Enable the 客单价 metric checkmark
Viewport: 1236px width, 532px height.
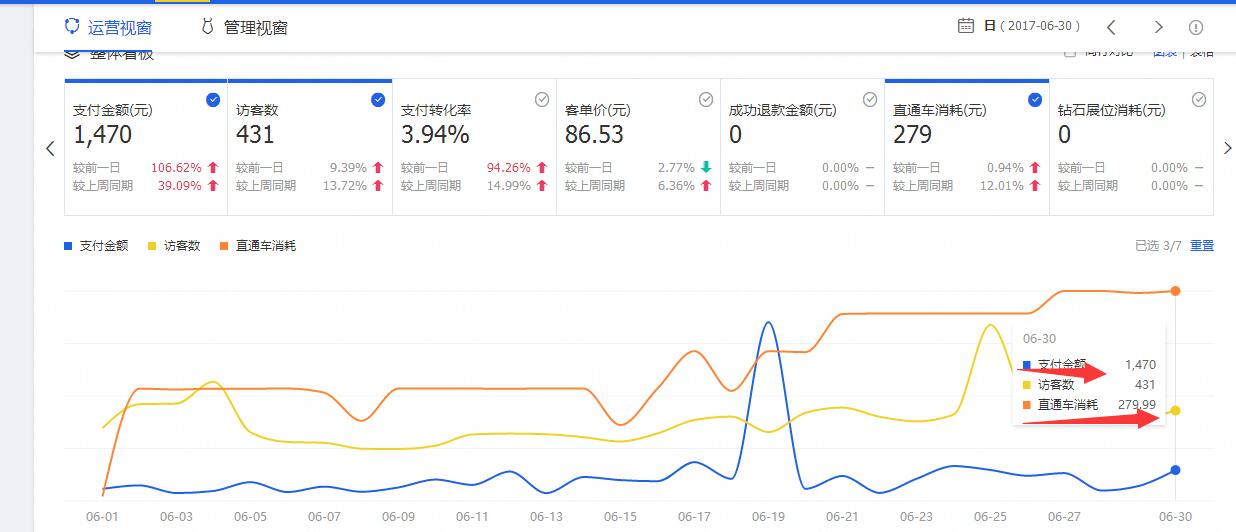click(x=705, y=99)
